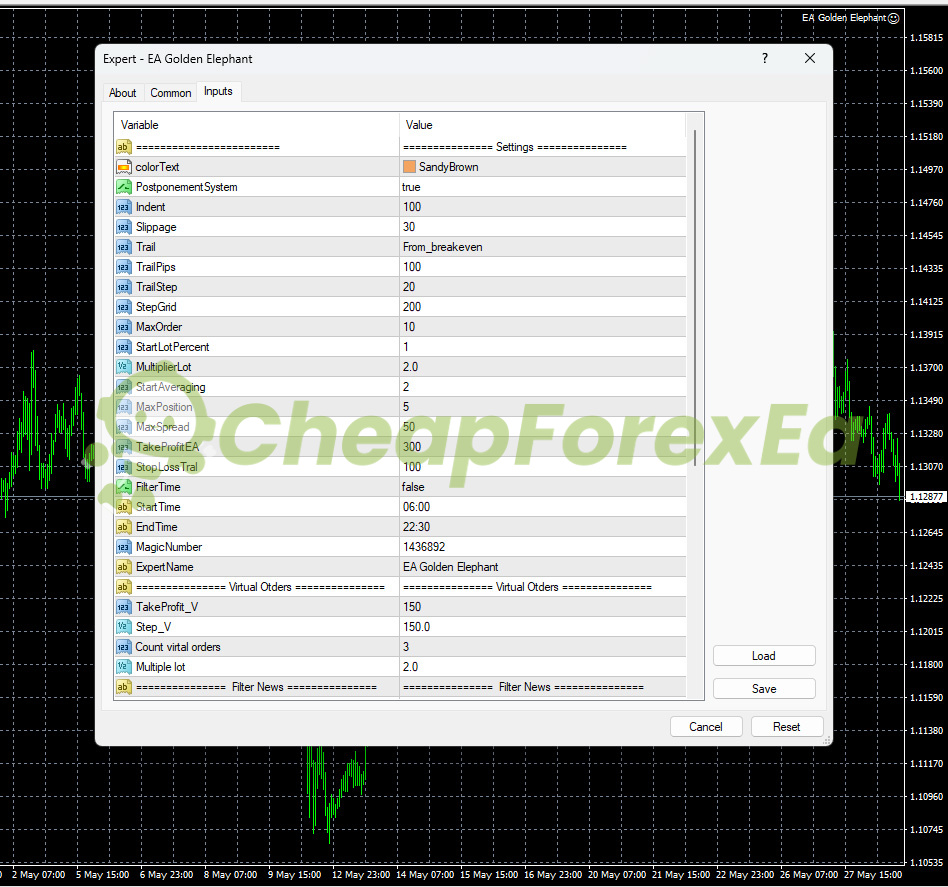Screen dimensions: 948x887
Task: Click the Count virtal orders type icon
Action: 123,646
